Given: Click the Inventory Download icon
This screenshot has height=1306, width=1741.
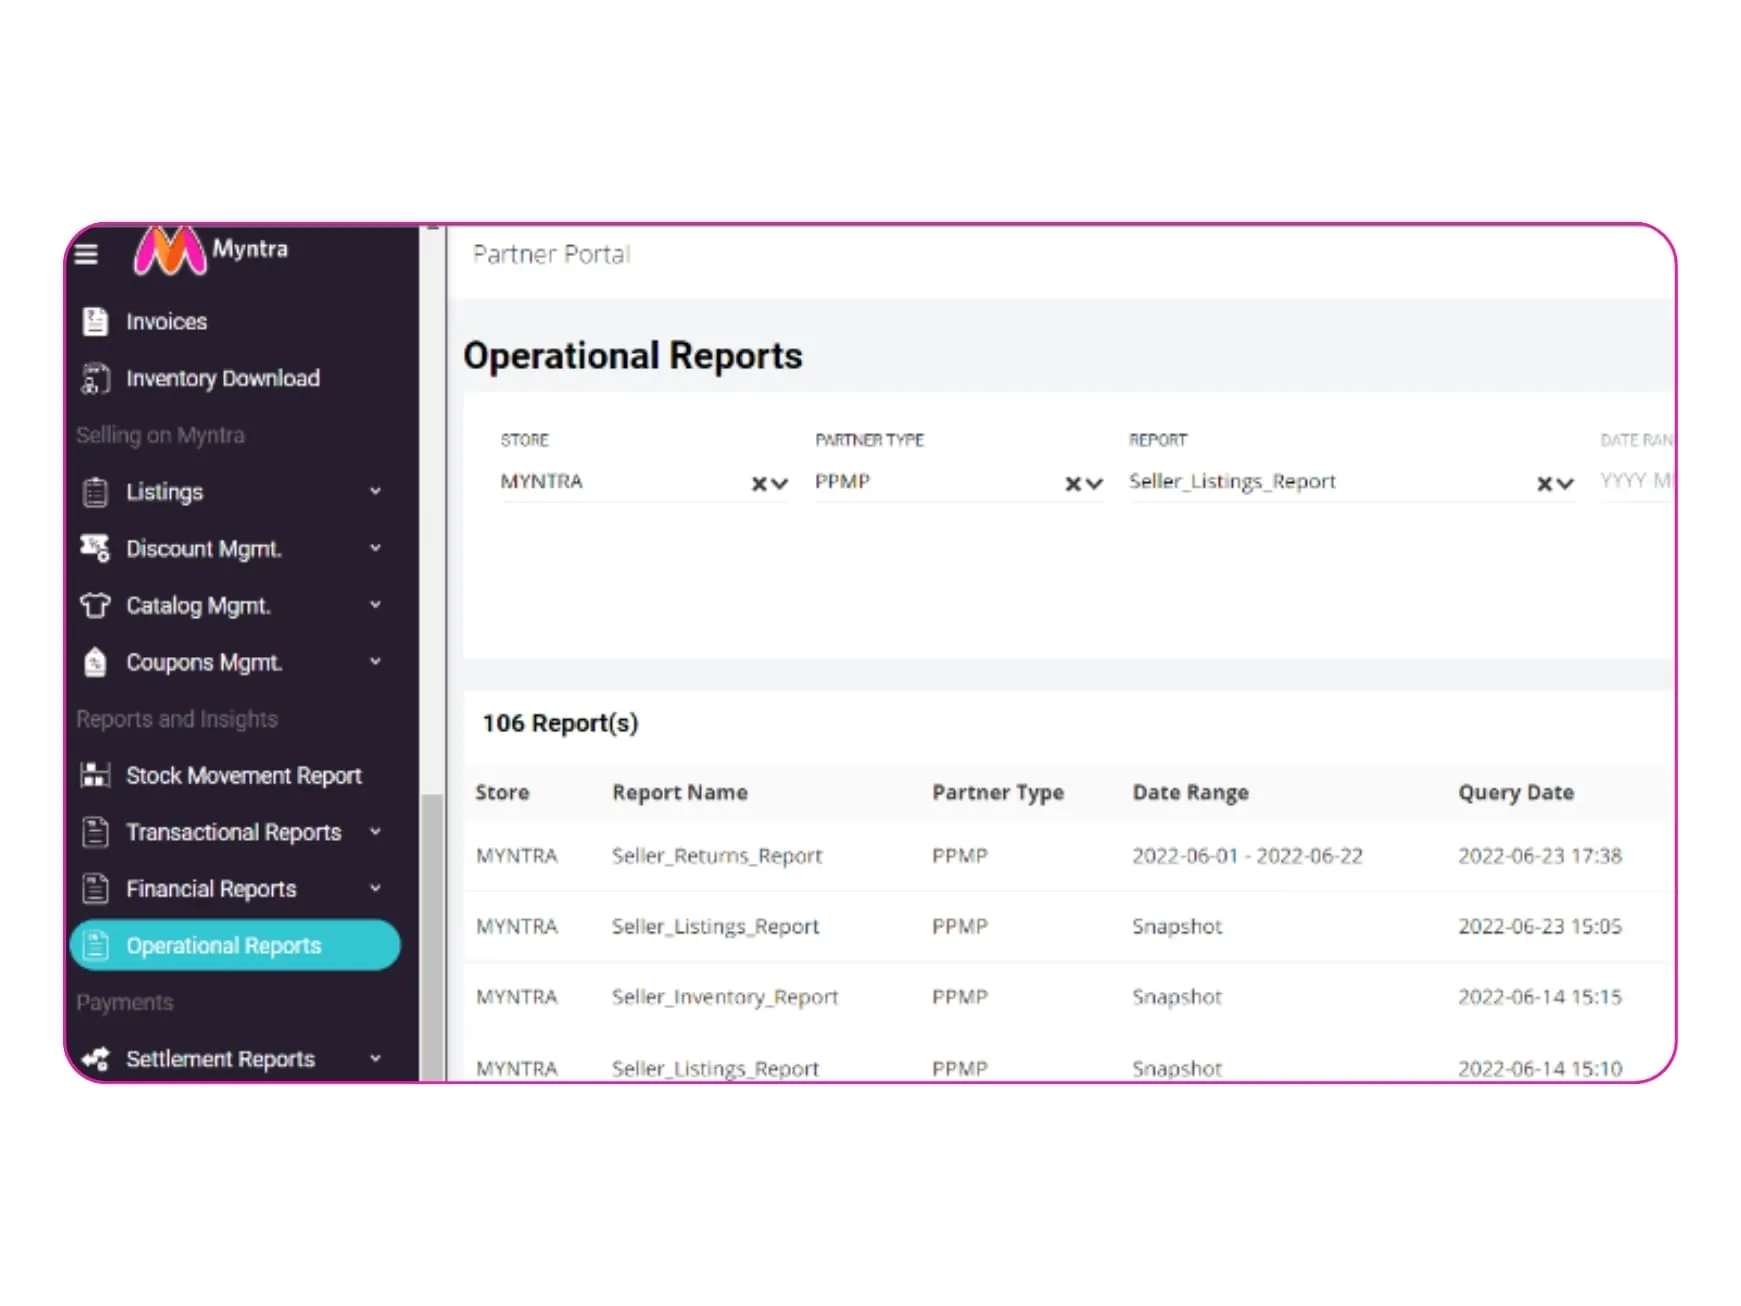Looking at the screenshot, I should pyautogui.click(x=95, y=379).
